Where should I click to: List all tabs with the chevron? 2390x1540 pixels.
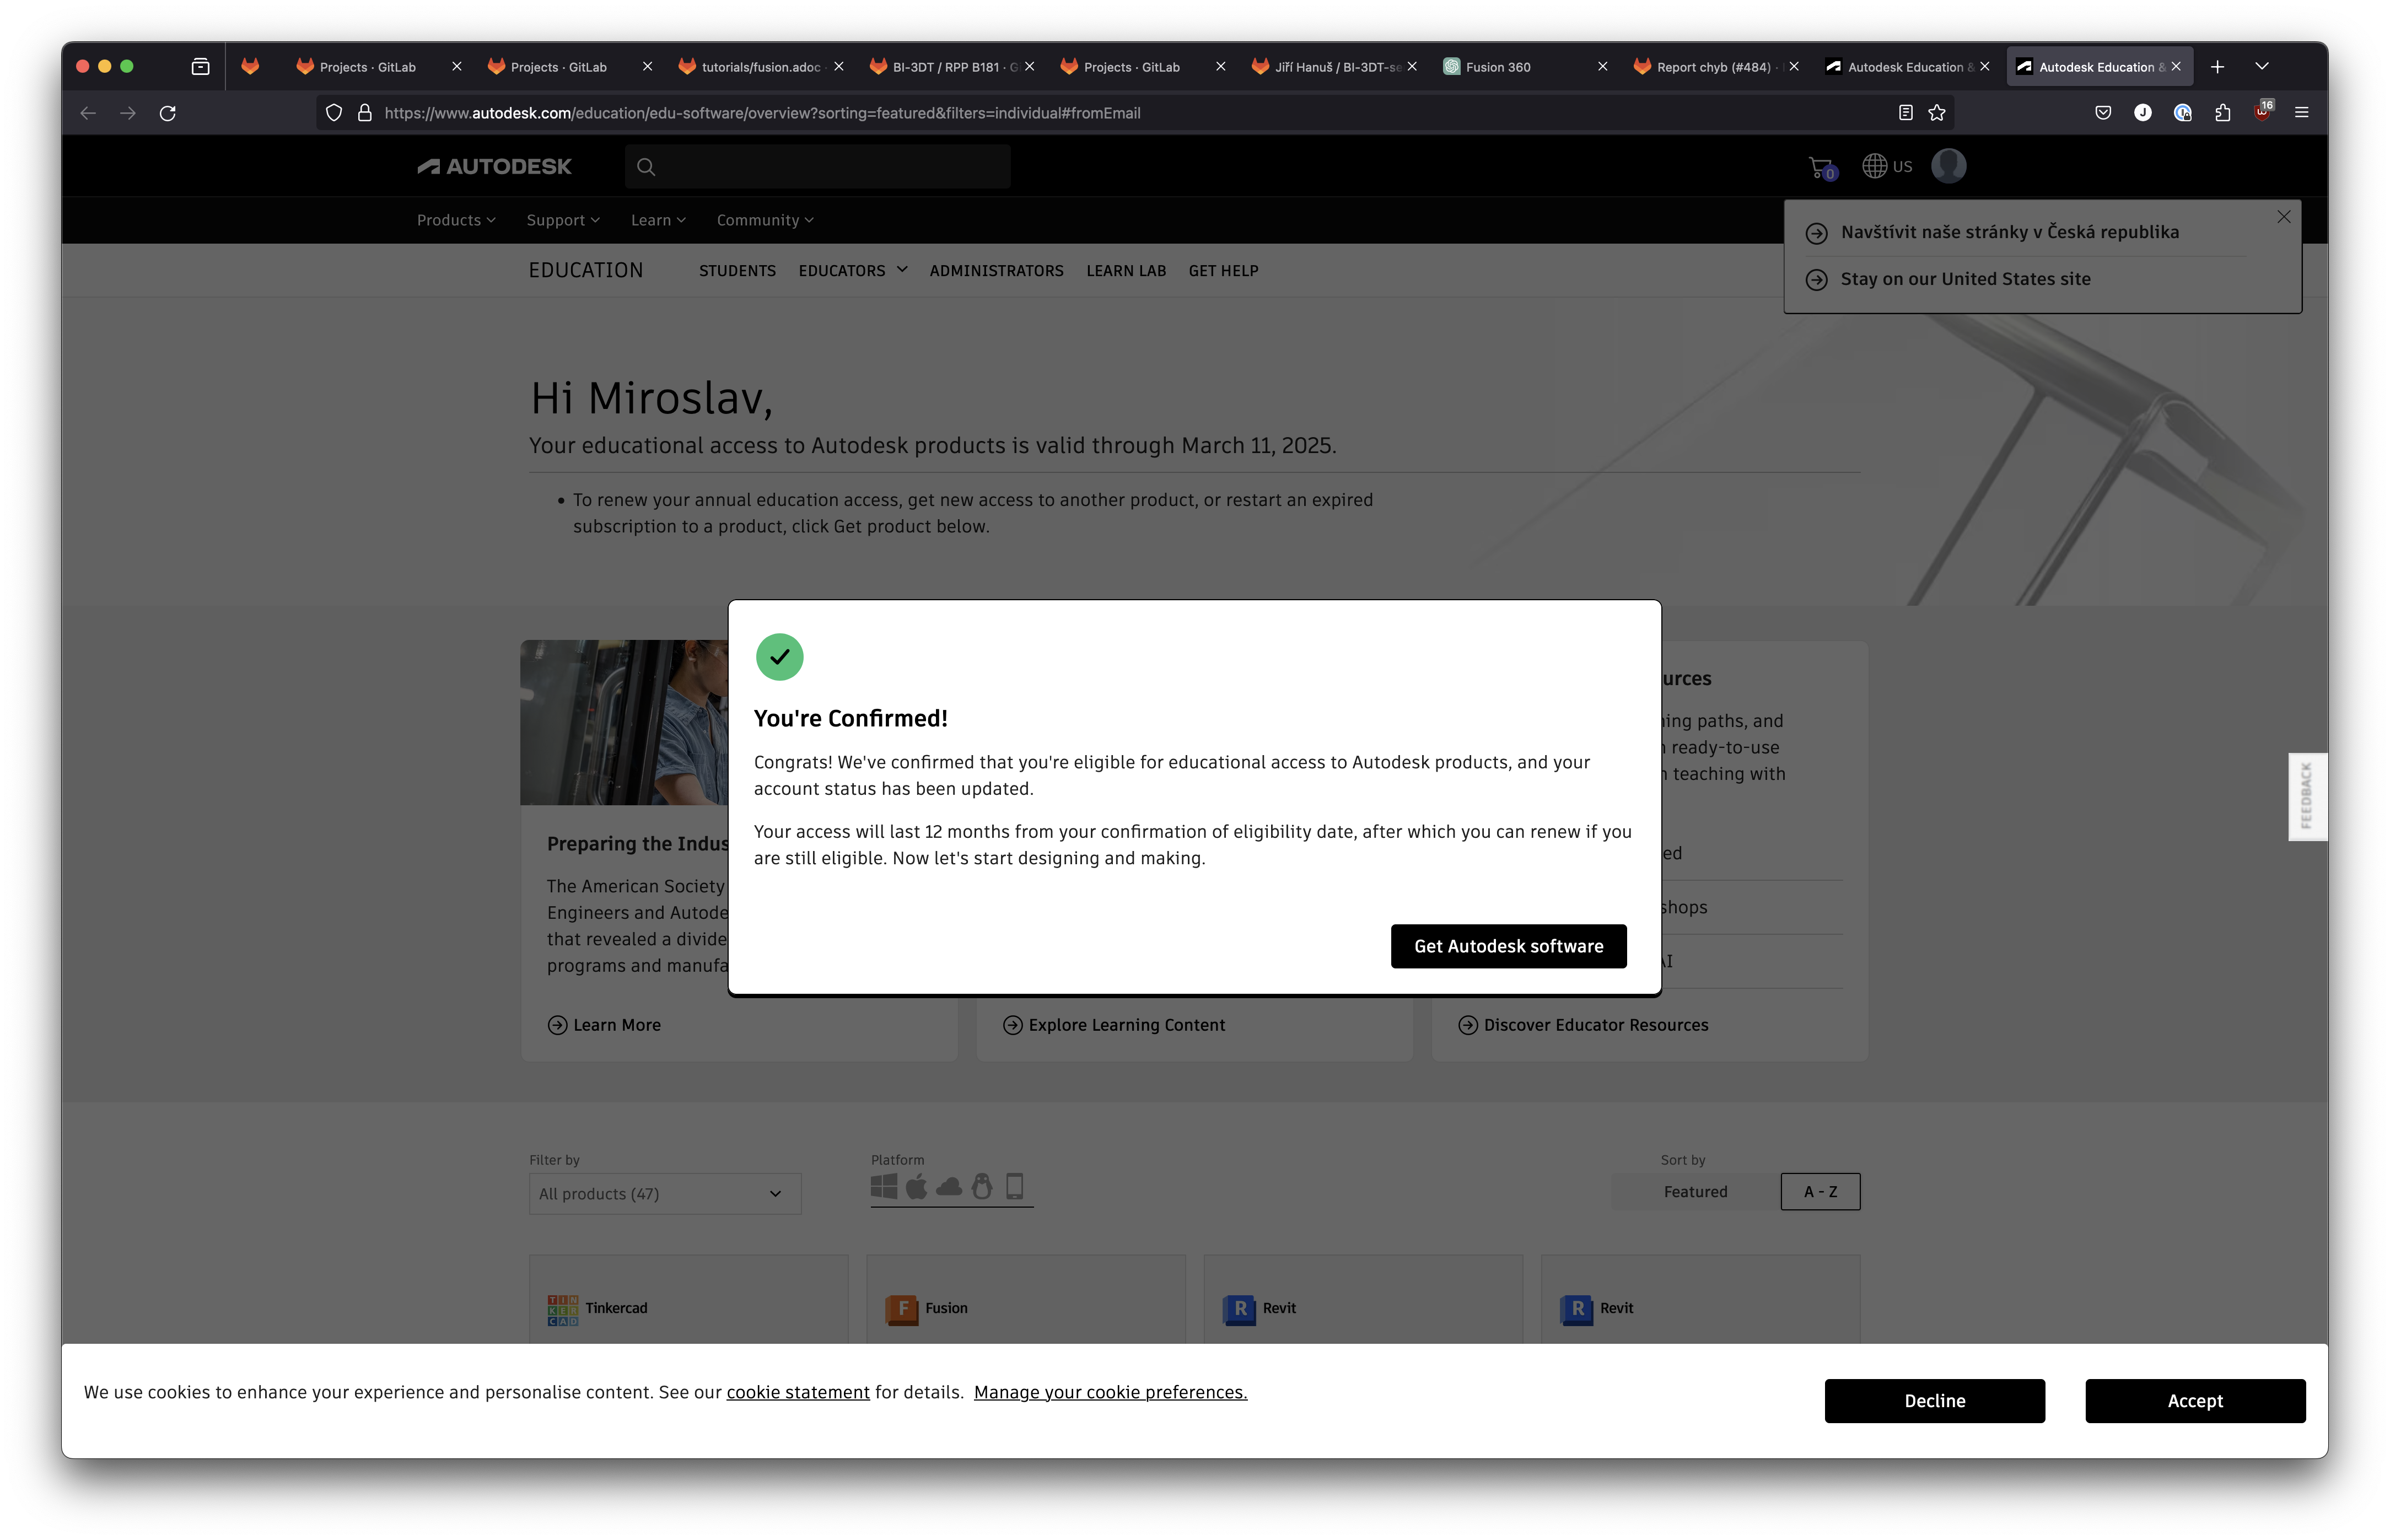pyautogui.click(x=2262, y=67)
